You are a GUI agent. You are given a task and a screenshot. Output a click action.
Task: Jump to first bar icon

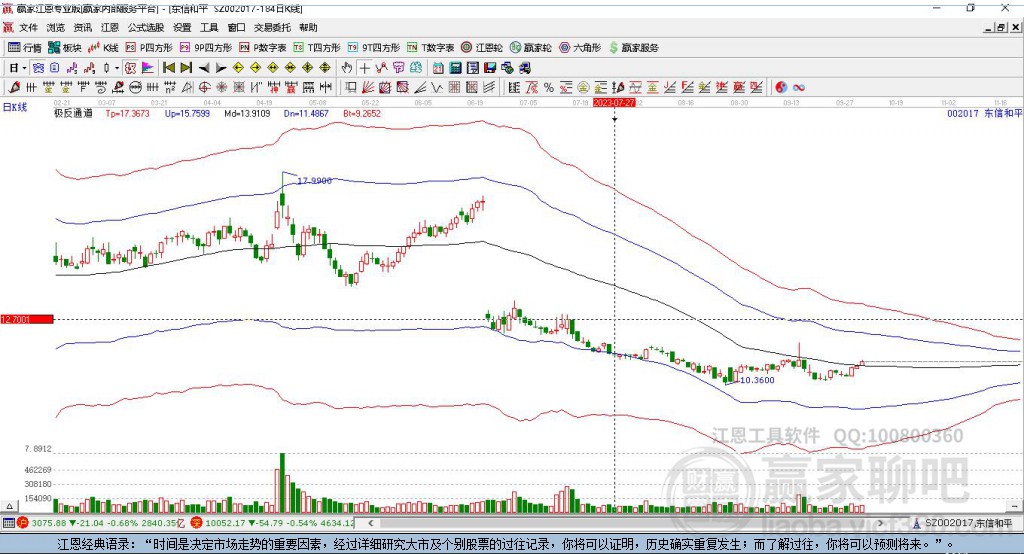click(x=168, y=68)
